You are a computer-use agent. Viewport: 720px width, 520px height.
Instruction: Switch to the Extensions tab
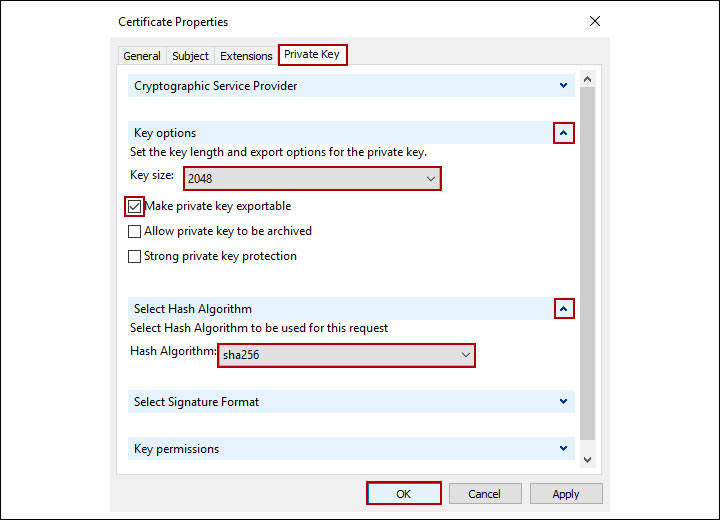[246, 56]
